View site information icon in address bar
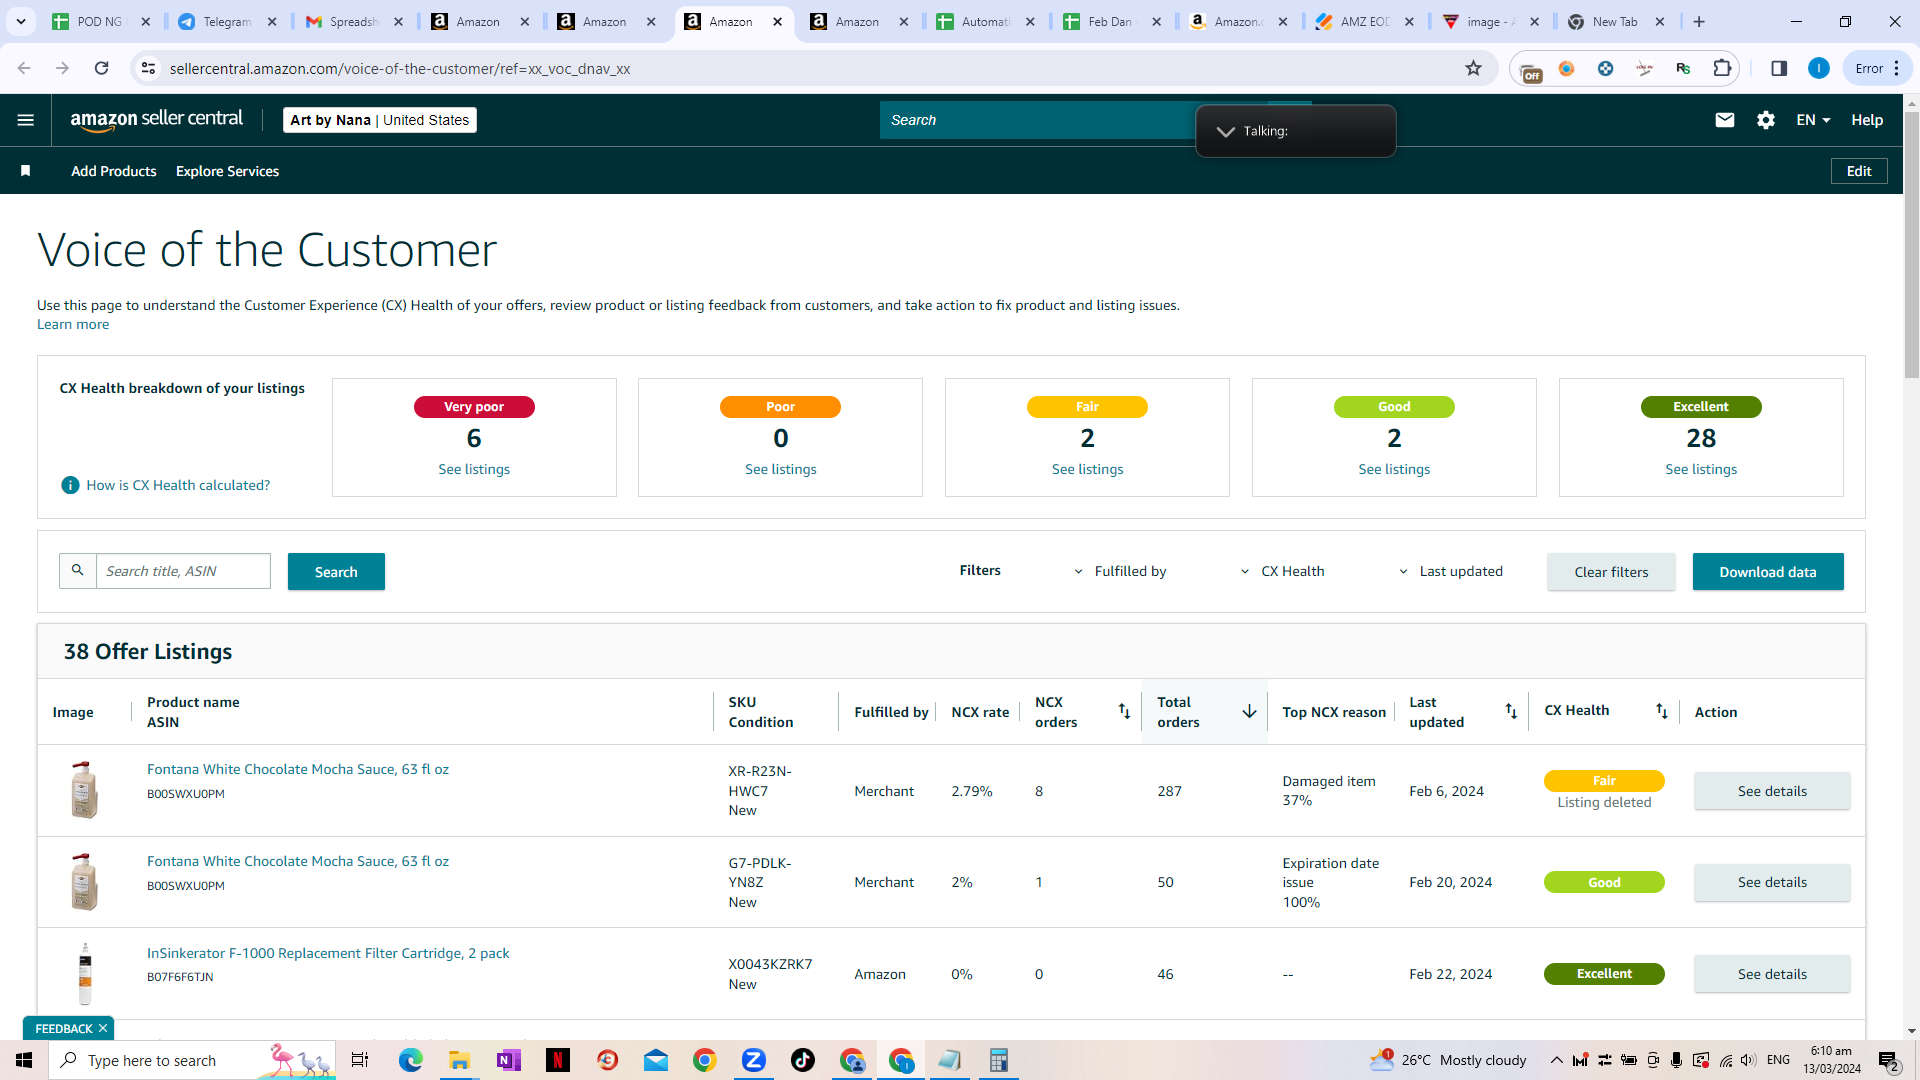 [x=148, y=68]
